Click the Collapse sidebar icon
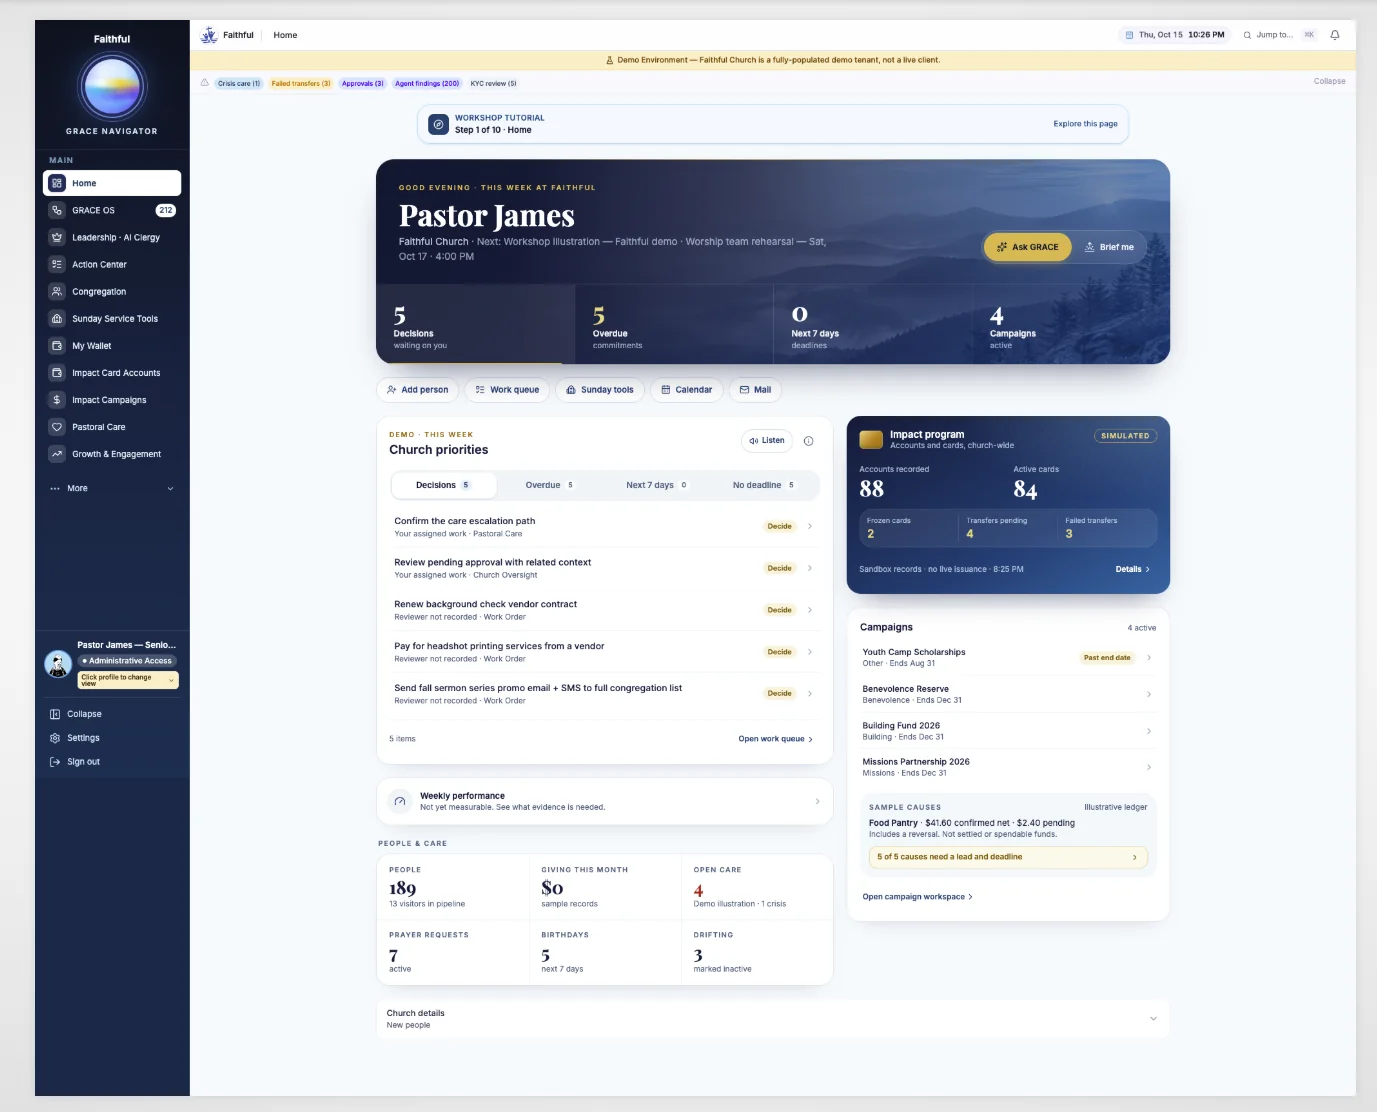1377x1112 pixels. 55,714
